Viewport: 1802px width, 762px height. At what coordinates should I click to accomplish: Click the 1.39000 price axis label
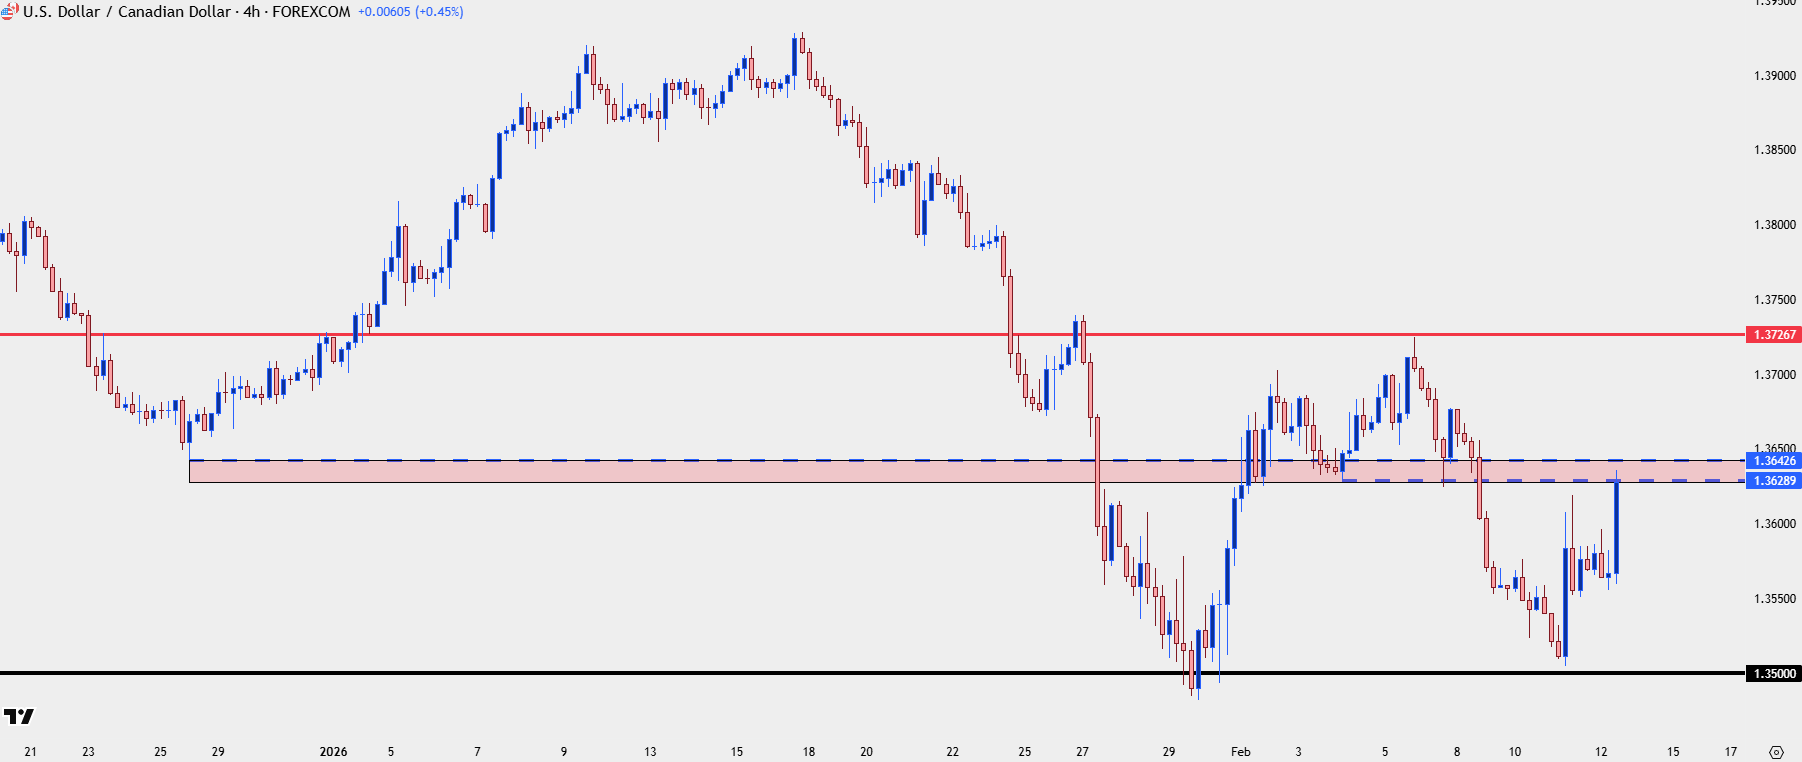click(1775, 76)
